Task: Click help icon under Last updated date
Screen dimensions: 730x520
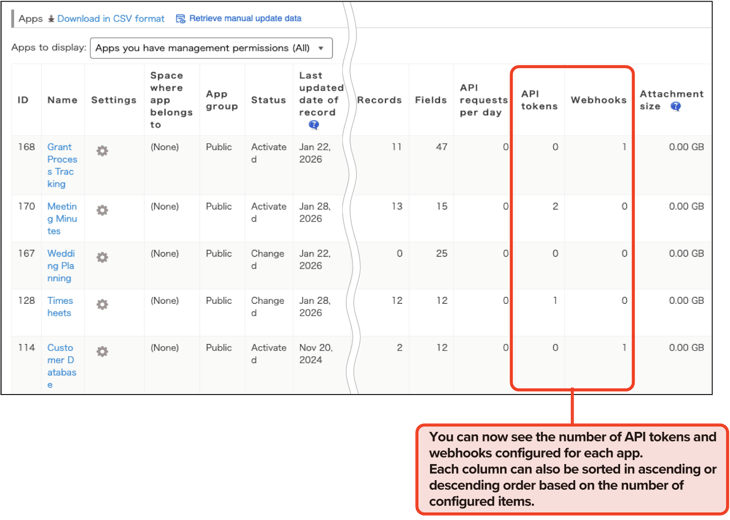Action: point(314,126)
